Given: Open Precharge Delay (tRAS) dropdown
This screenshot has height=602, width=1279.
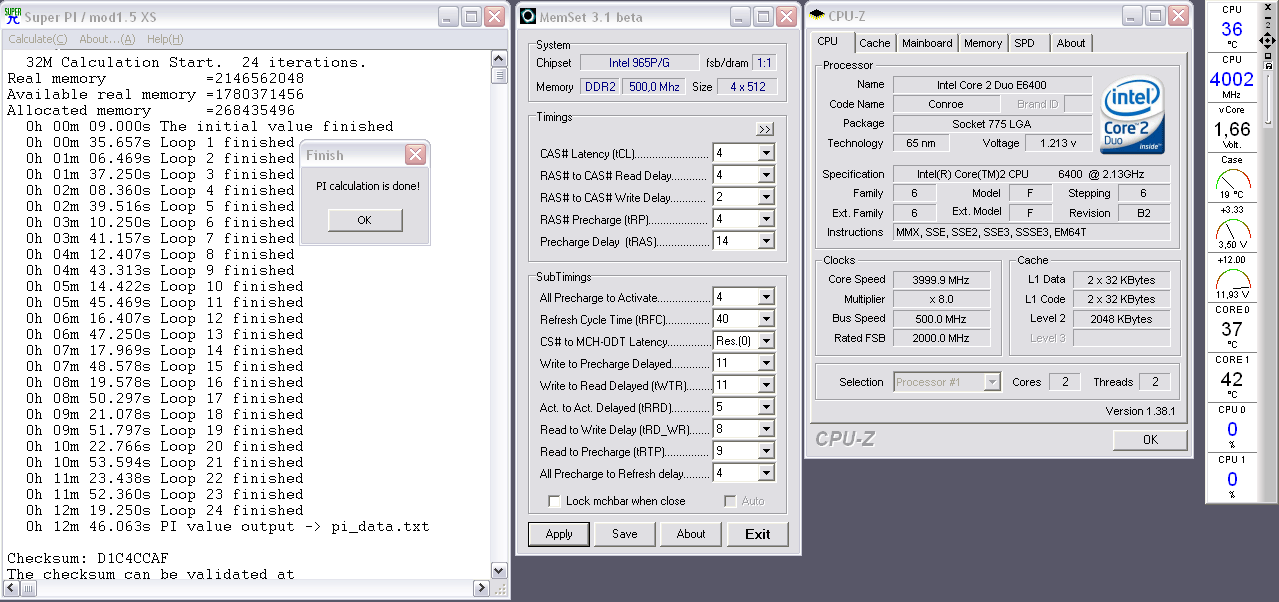Looking at the screenshot, I should (x=766, y=241).
